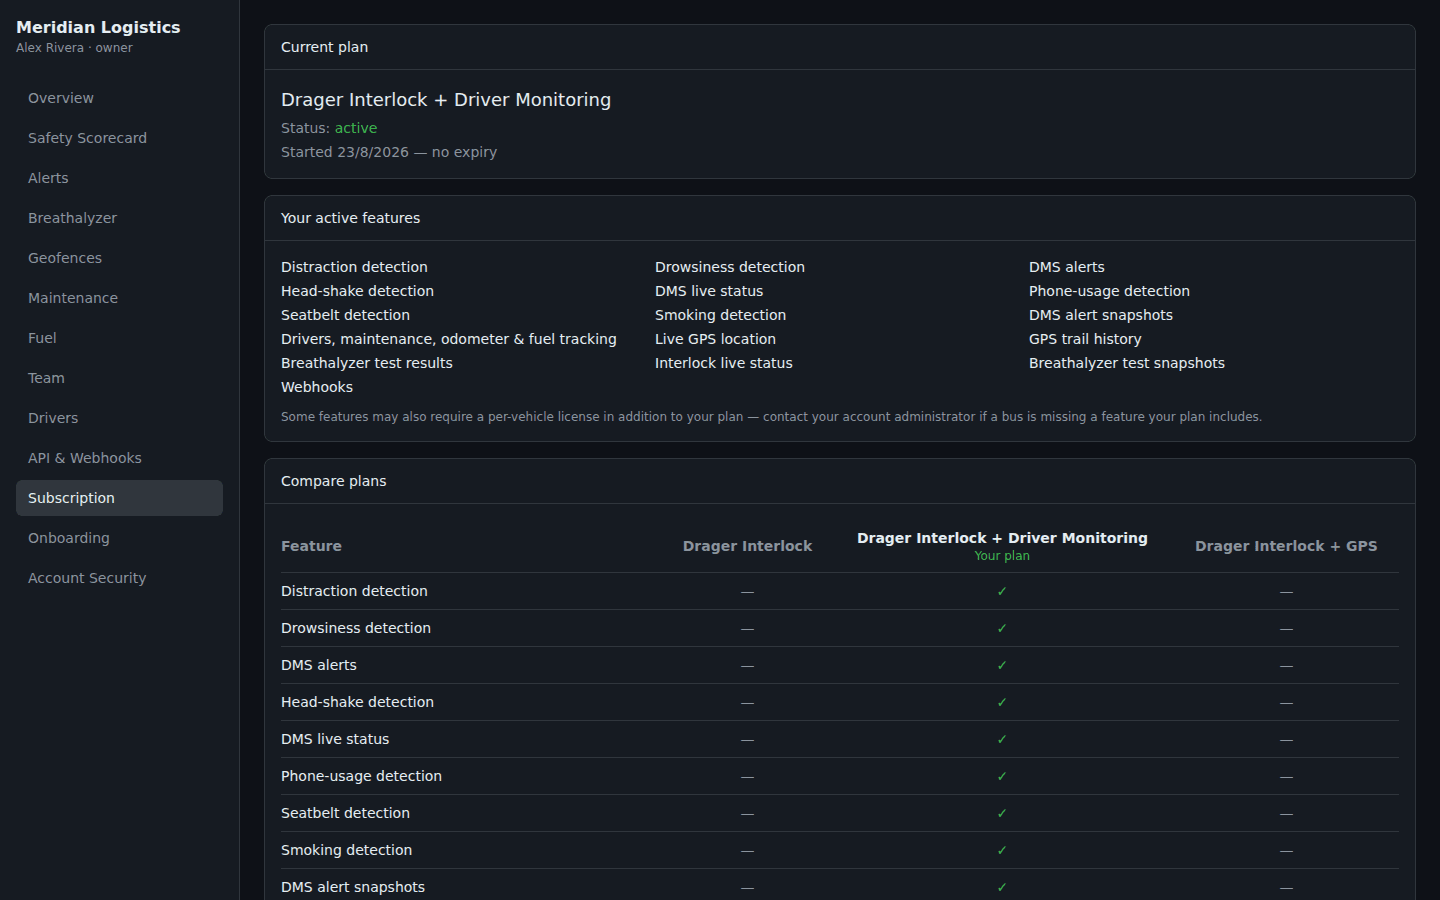This screenshot has width=1440, height=900.
Task: Click 'Breathalyzer test results' active feature
Action: [367, 363]
